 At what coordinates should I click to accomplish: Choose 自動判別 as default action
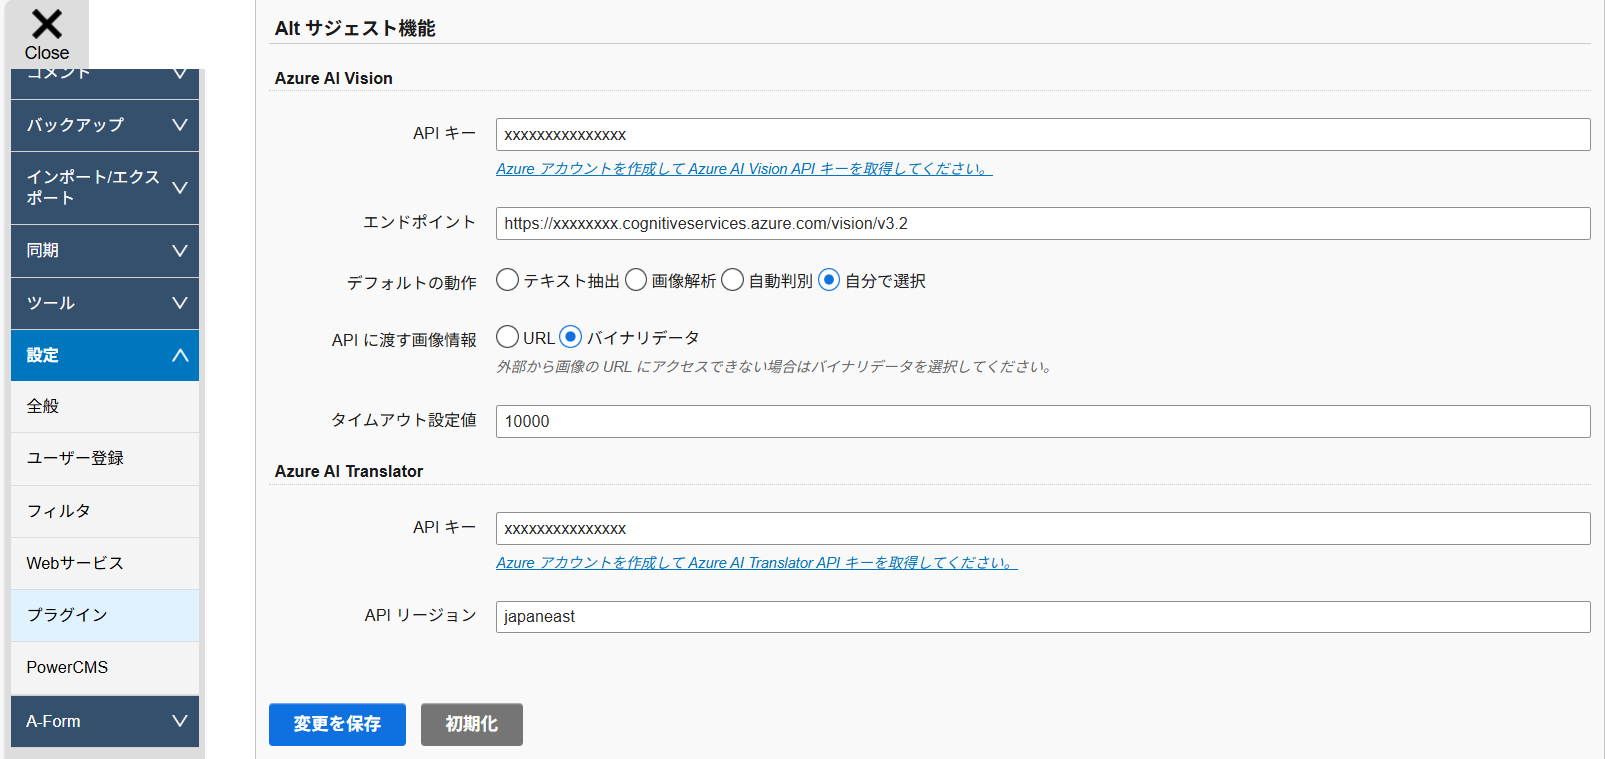click(x=733, y=280)
